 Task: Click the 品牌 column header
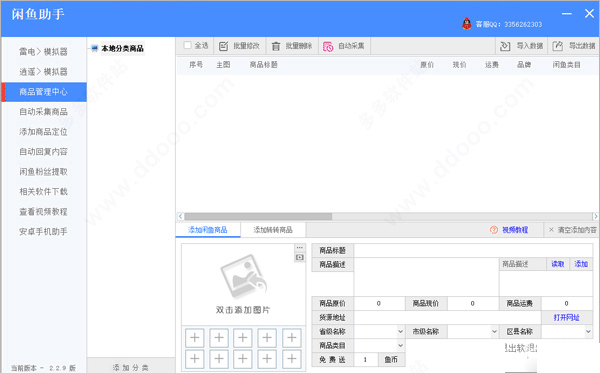(x=524, y=65)
